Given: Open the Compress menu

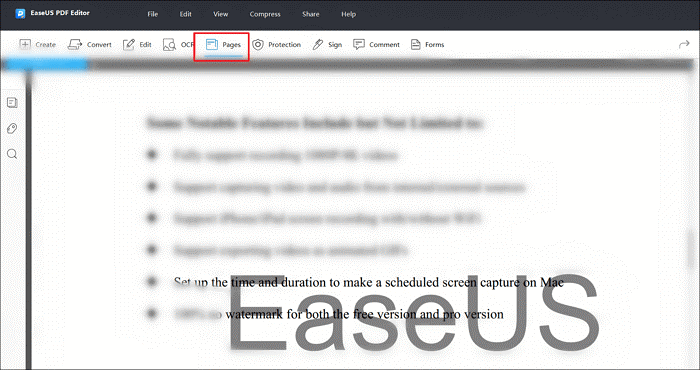Looking at the screenshot, I should click(x=265, y=14).
